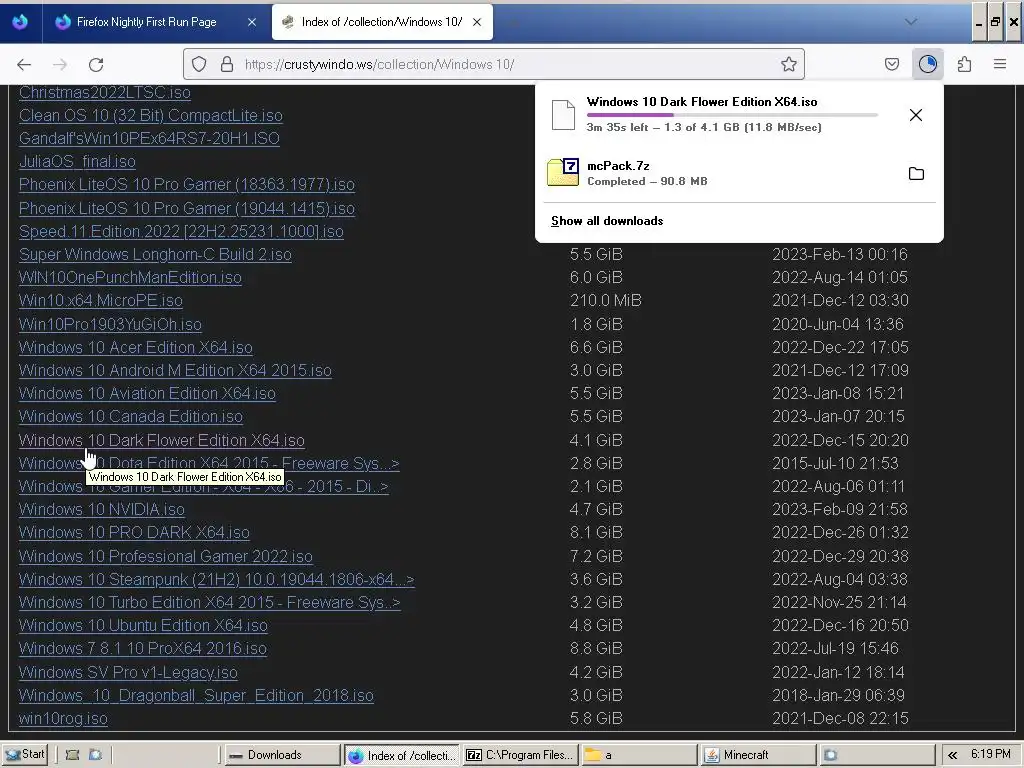Viewport: 1024px width, 768px height.
Task: Click Super Windows Longhorn-C Build 2.iso
Action: (x=155, y=254)
